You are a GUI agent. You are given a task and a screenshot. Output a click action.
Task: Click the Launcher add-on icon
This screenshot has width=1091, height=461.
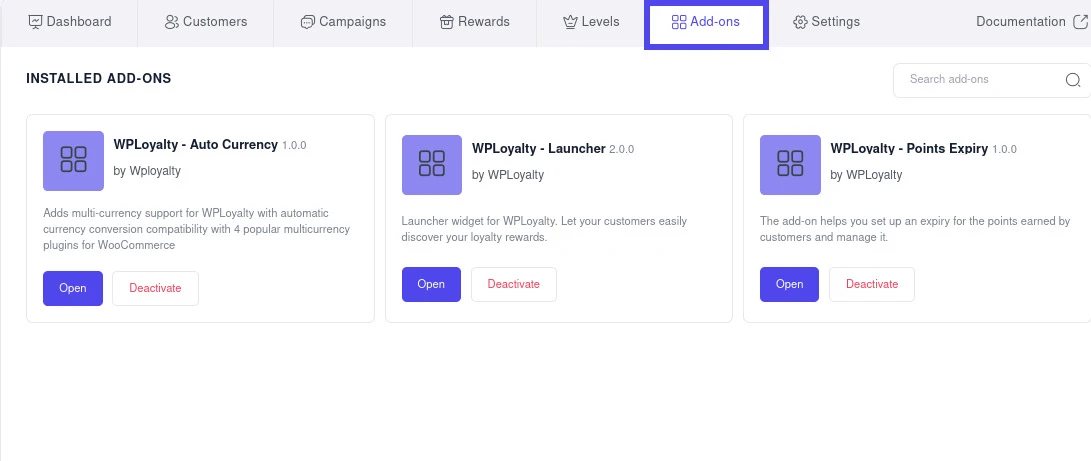pyautogui.click(x=431, y=165)
